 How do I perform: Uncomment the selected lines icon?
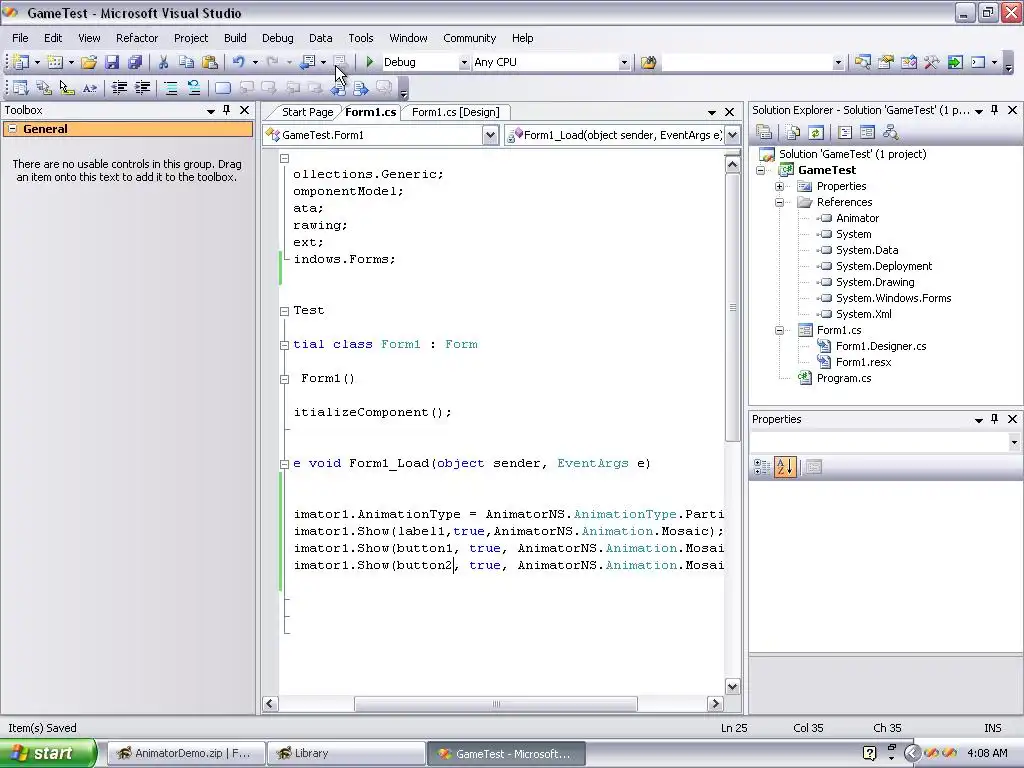pyautogui.click(x=193, y=88)
